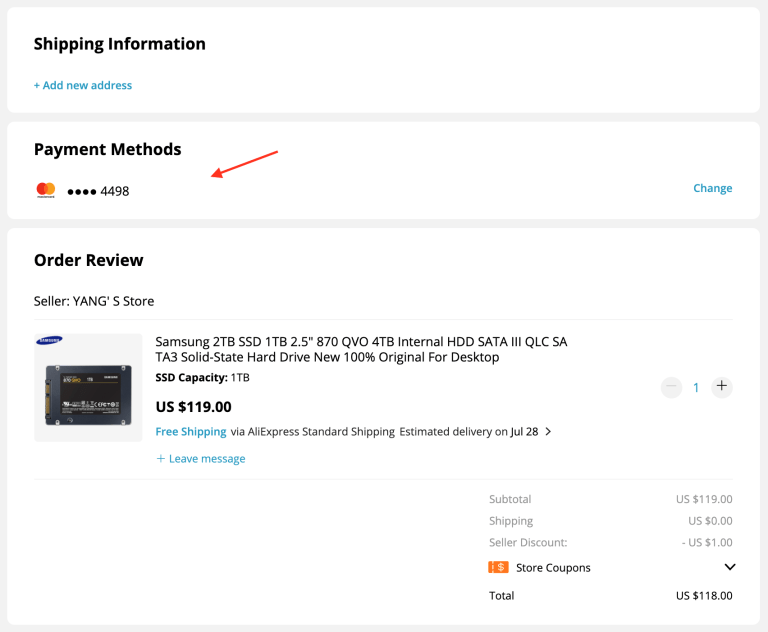Click the Subtotal US $119.00 value
Image resolution: width=768 pixels, height=632 pixels.
[x=704, y=499]
